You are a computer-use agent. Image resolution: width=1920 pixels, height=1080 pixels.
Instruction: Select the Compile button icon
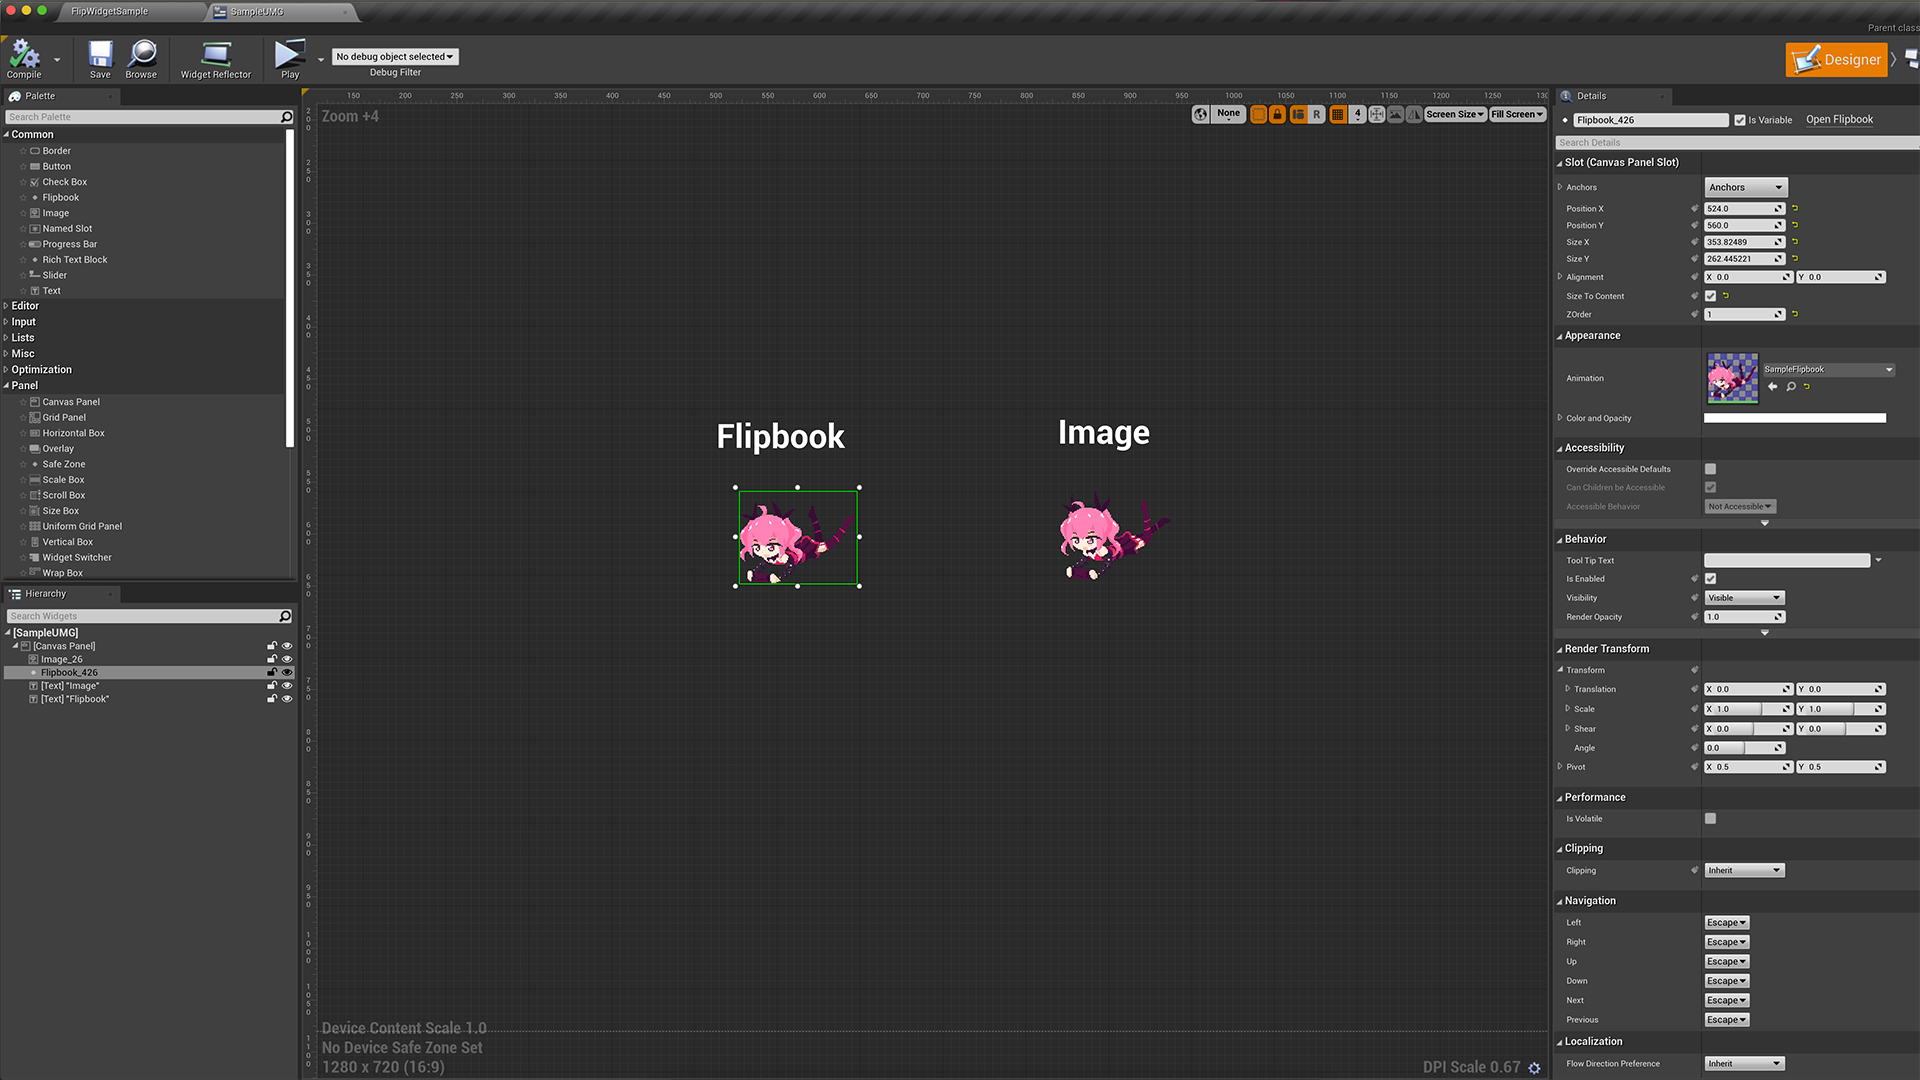point(23,54)
